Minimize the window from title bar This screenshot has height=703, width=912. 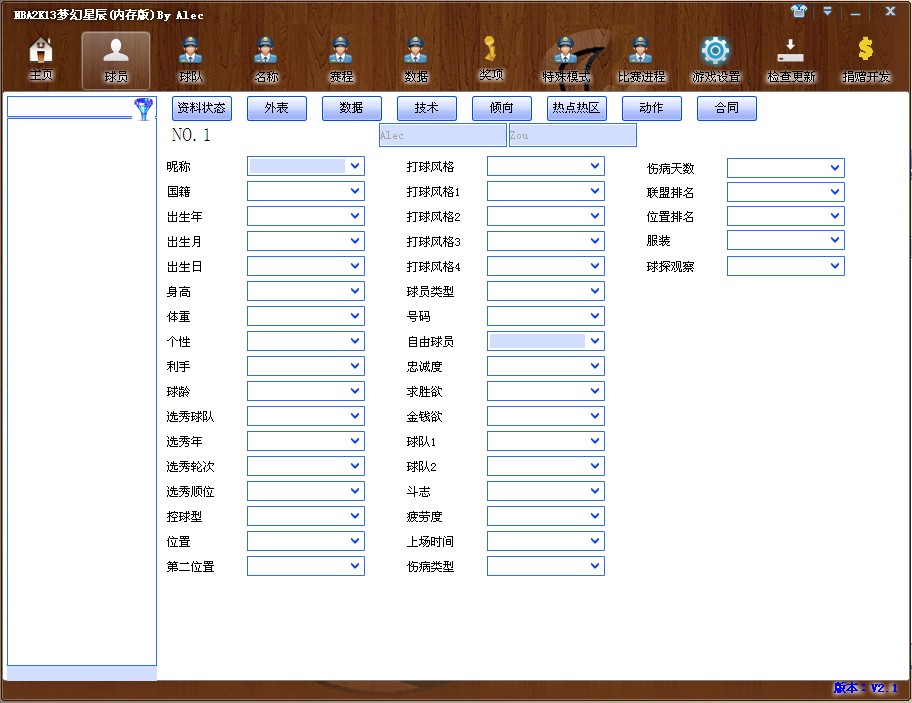[x=855, y=12]
